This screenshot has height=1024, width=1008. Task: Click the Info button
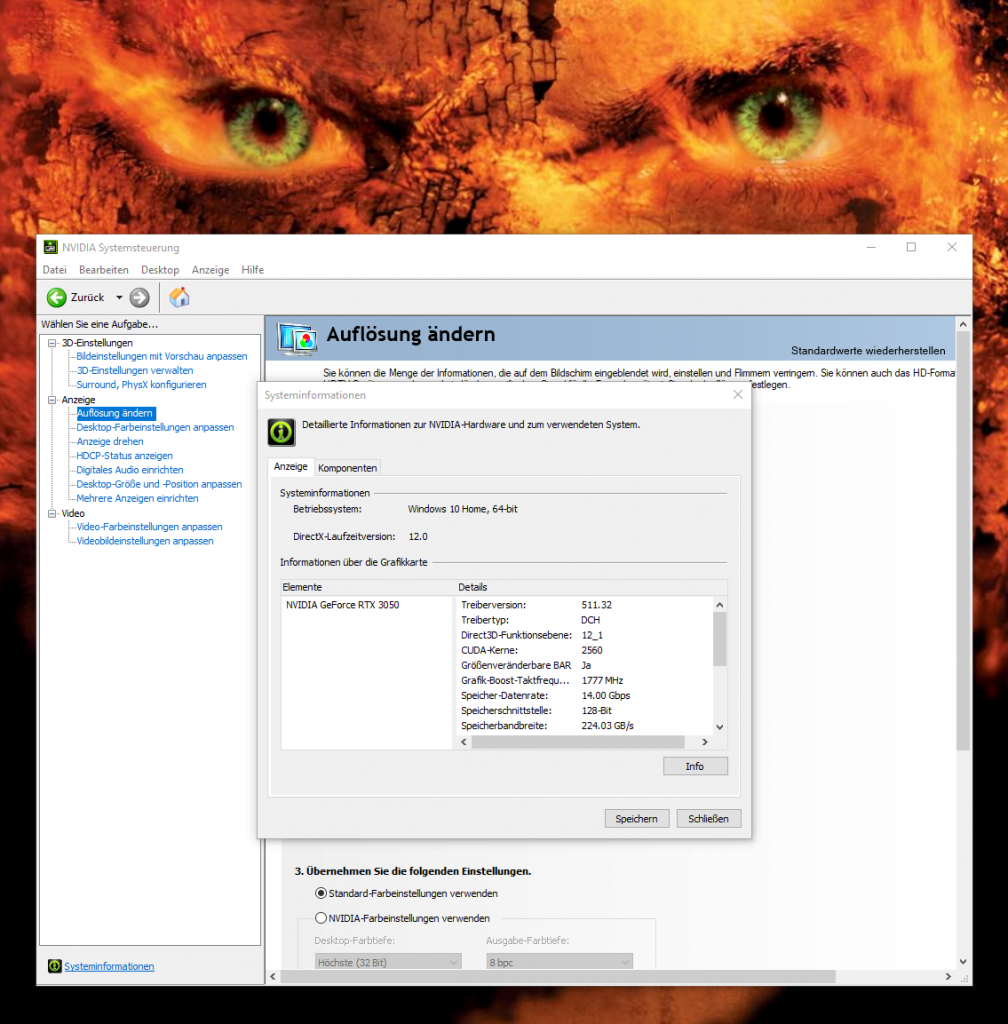pos(695,766)
